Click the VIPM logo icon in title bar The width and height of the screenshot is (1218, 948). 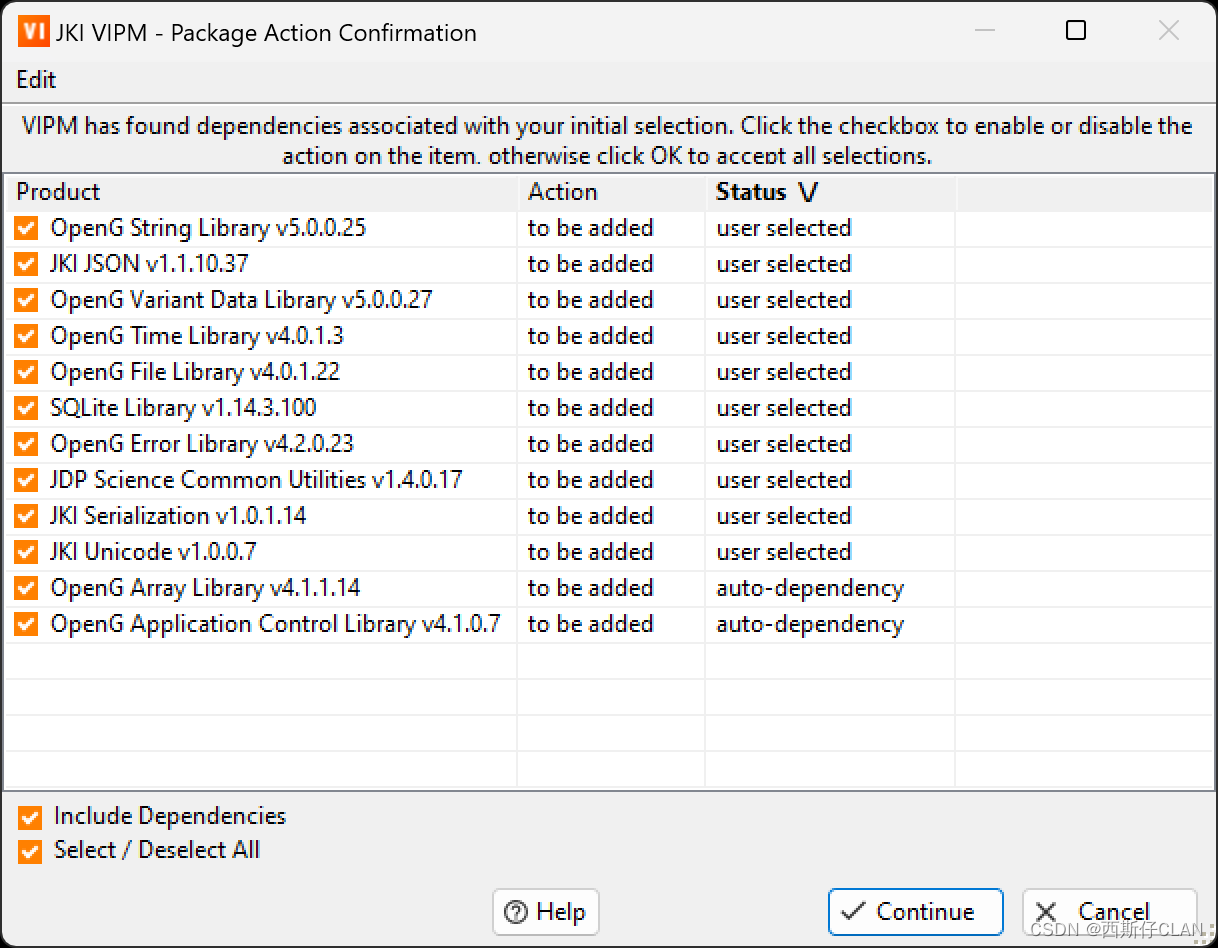click(35, 31)
